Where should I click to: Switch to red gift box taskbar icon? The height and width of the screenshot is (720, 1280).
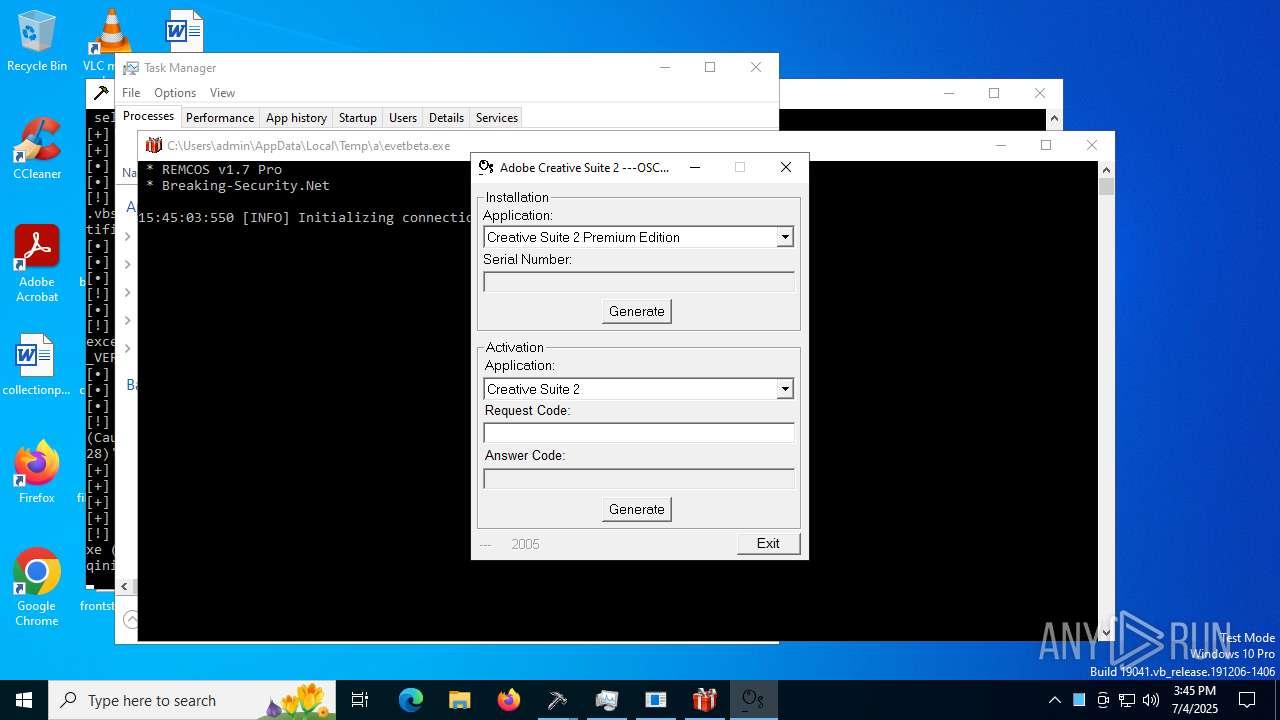[x=705, y=700]
